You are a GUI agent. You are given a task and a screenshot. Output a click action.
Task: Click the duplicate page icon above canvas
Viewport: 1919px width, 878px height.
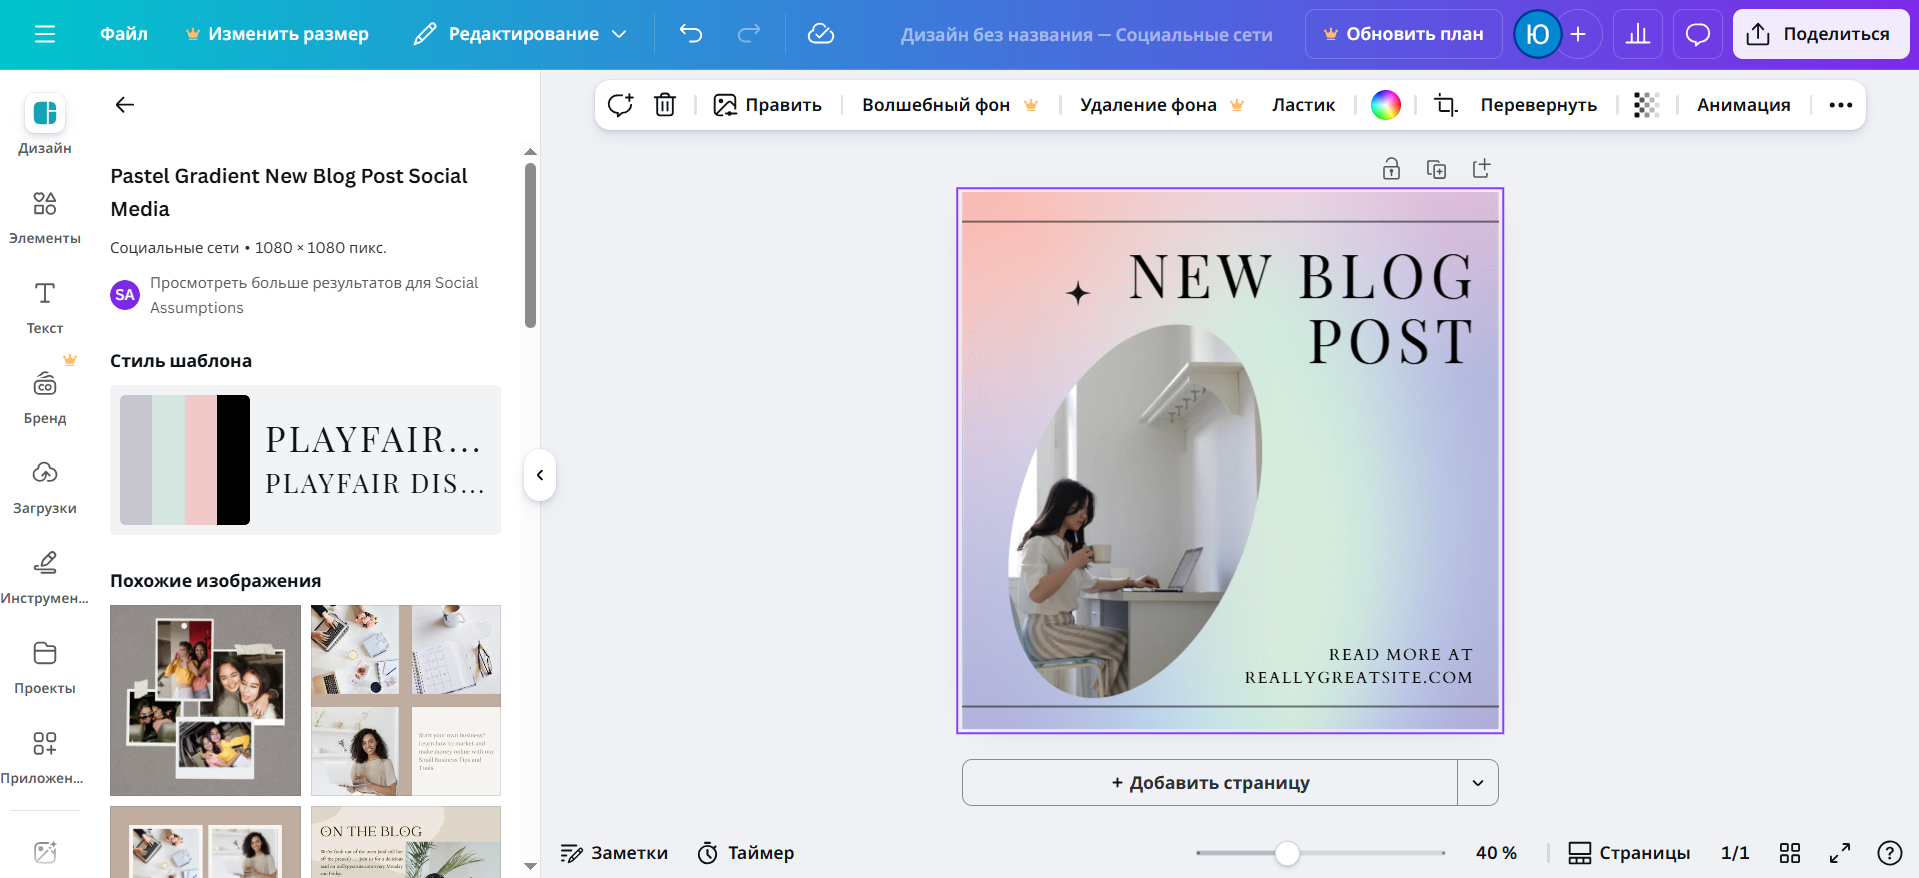1436,169
